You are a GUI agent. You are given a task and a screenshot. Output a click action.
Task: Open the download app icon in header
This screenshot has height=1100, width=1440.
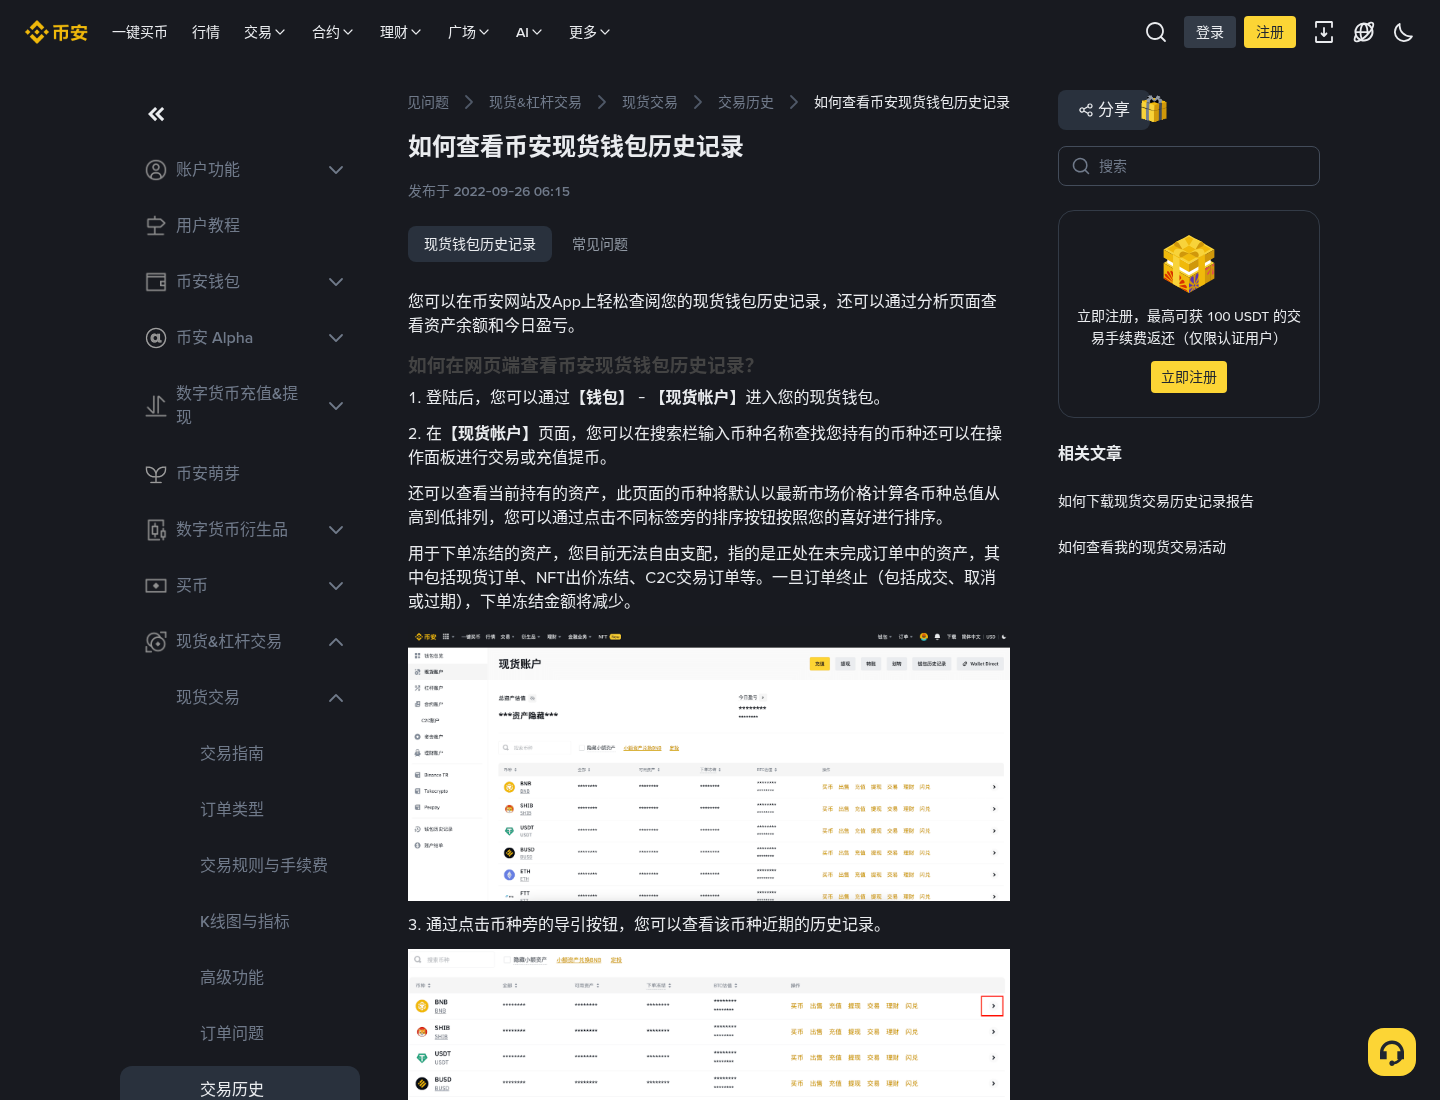[1324, 32]
